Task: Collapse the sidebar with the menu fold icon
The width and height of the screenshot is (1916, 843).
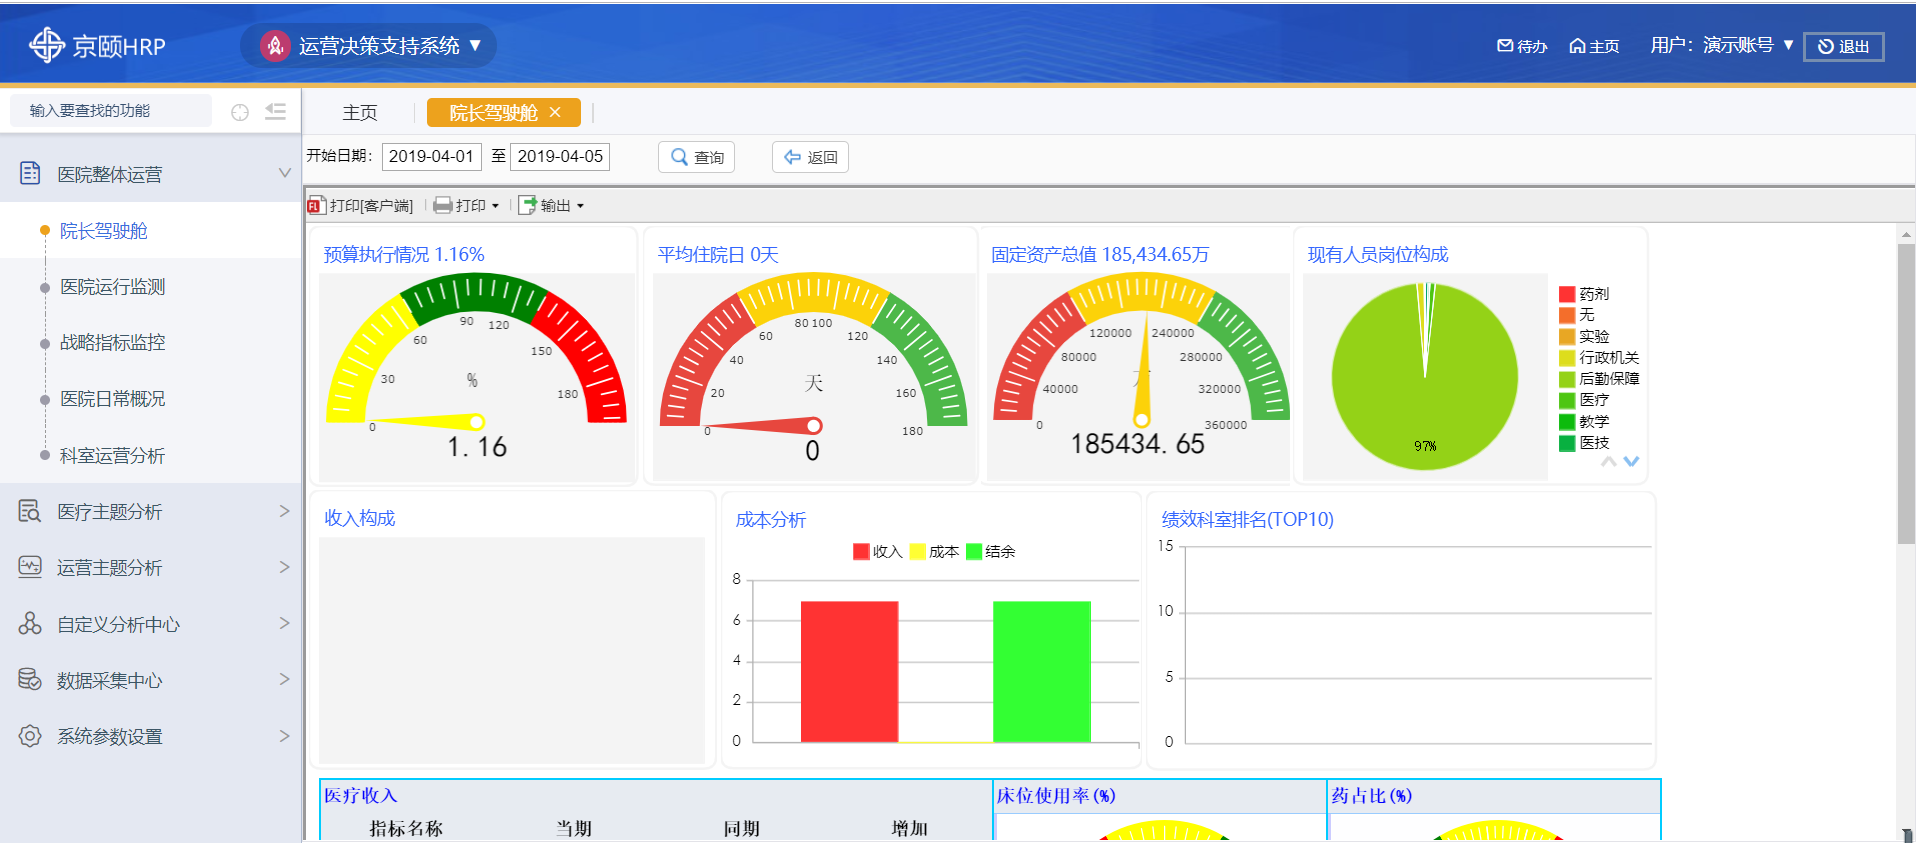Action: (276, 112)
